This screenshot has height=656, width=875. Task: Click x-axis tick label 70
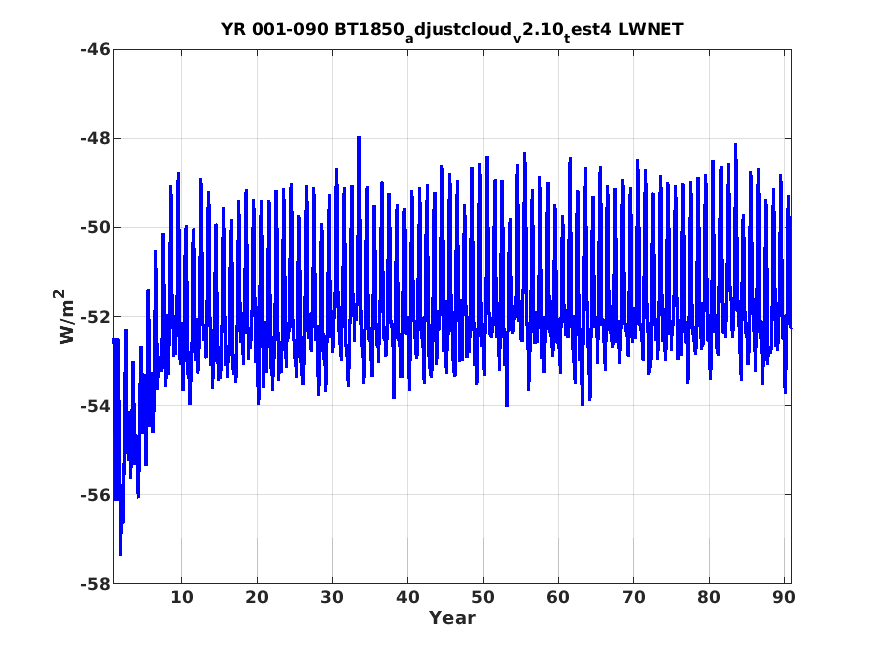[633, 597]
